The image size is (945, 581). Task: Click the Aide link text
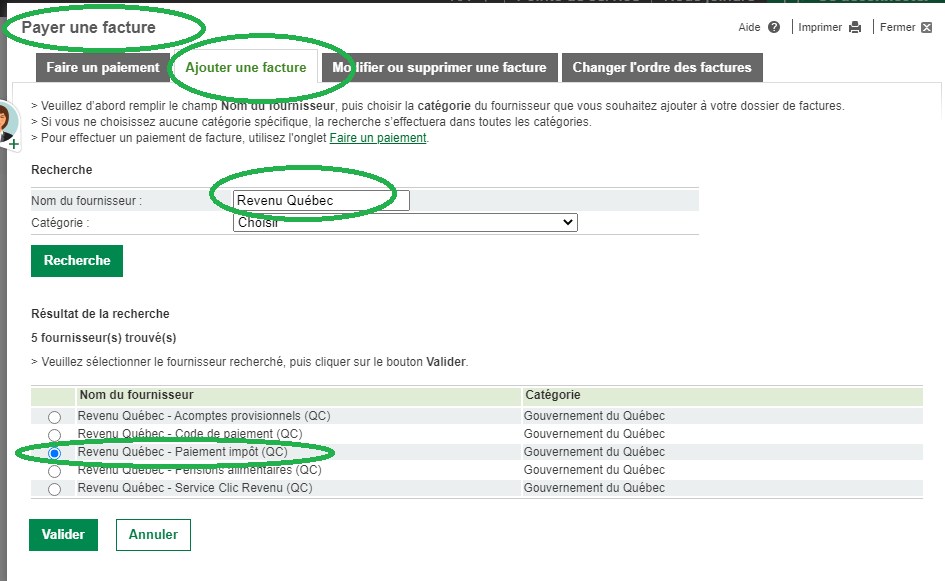749,27
